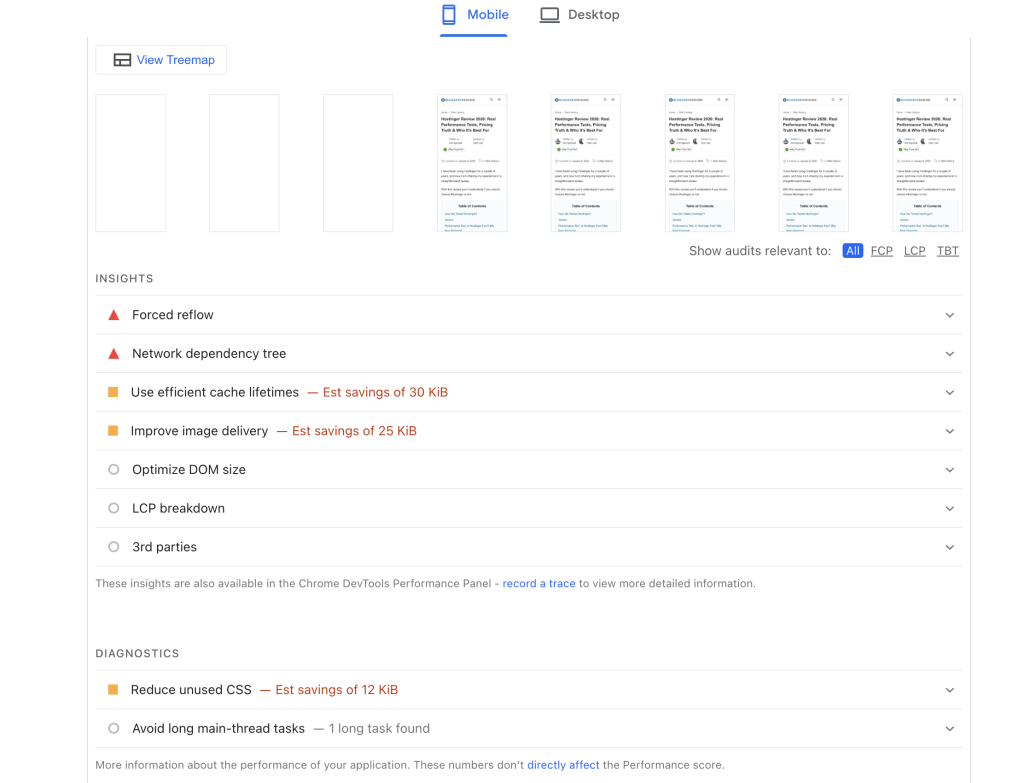This screenshot has width=1024, height=783.
Task: Click the red triangle beside Network dependency tree
Action: (113, 353)
